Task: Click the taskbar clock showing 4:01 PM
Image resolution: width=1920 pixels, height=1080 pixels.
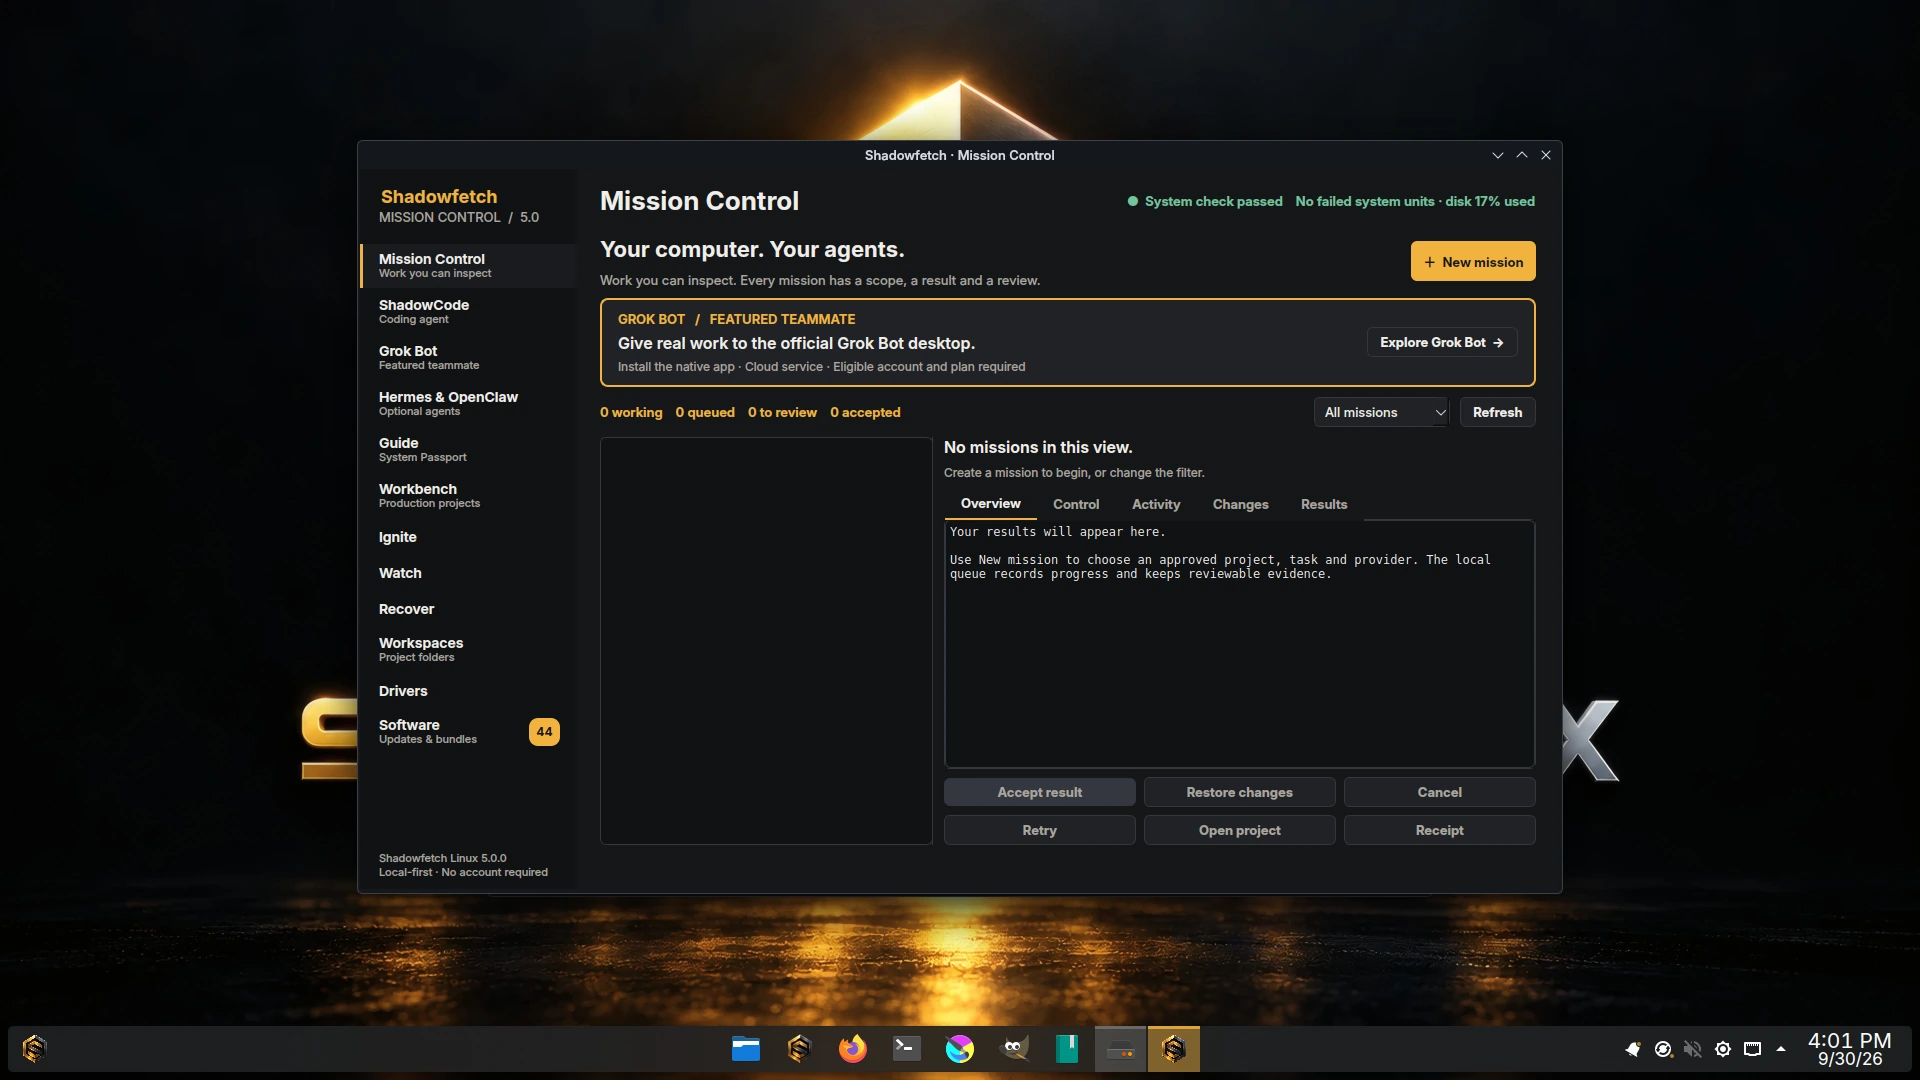Action: click(x=1849, y=1049)
